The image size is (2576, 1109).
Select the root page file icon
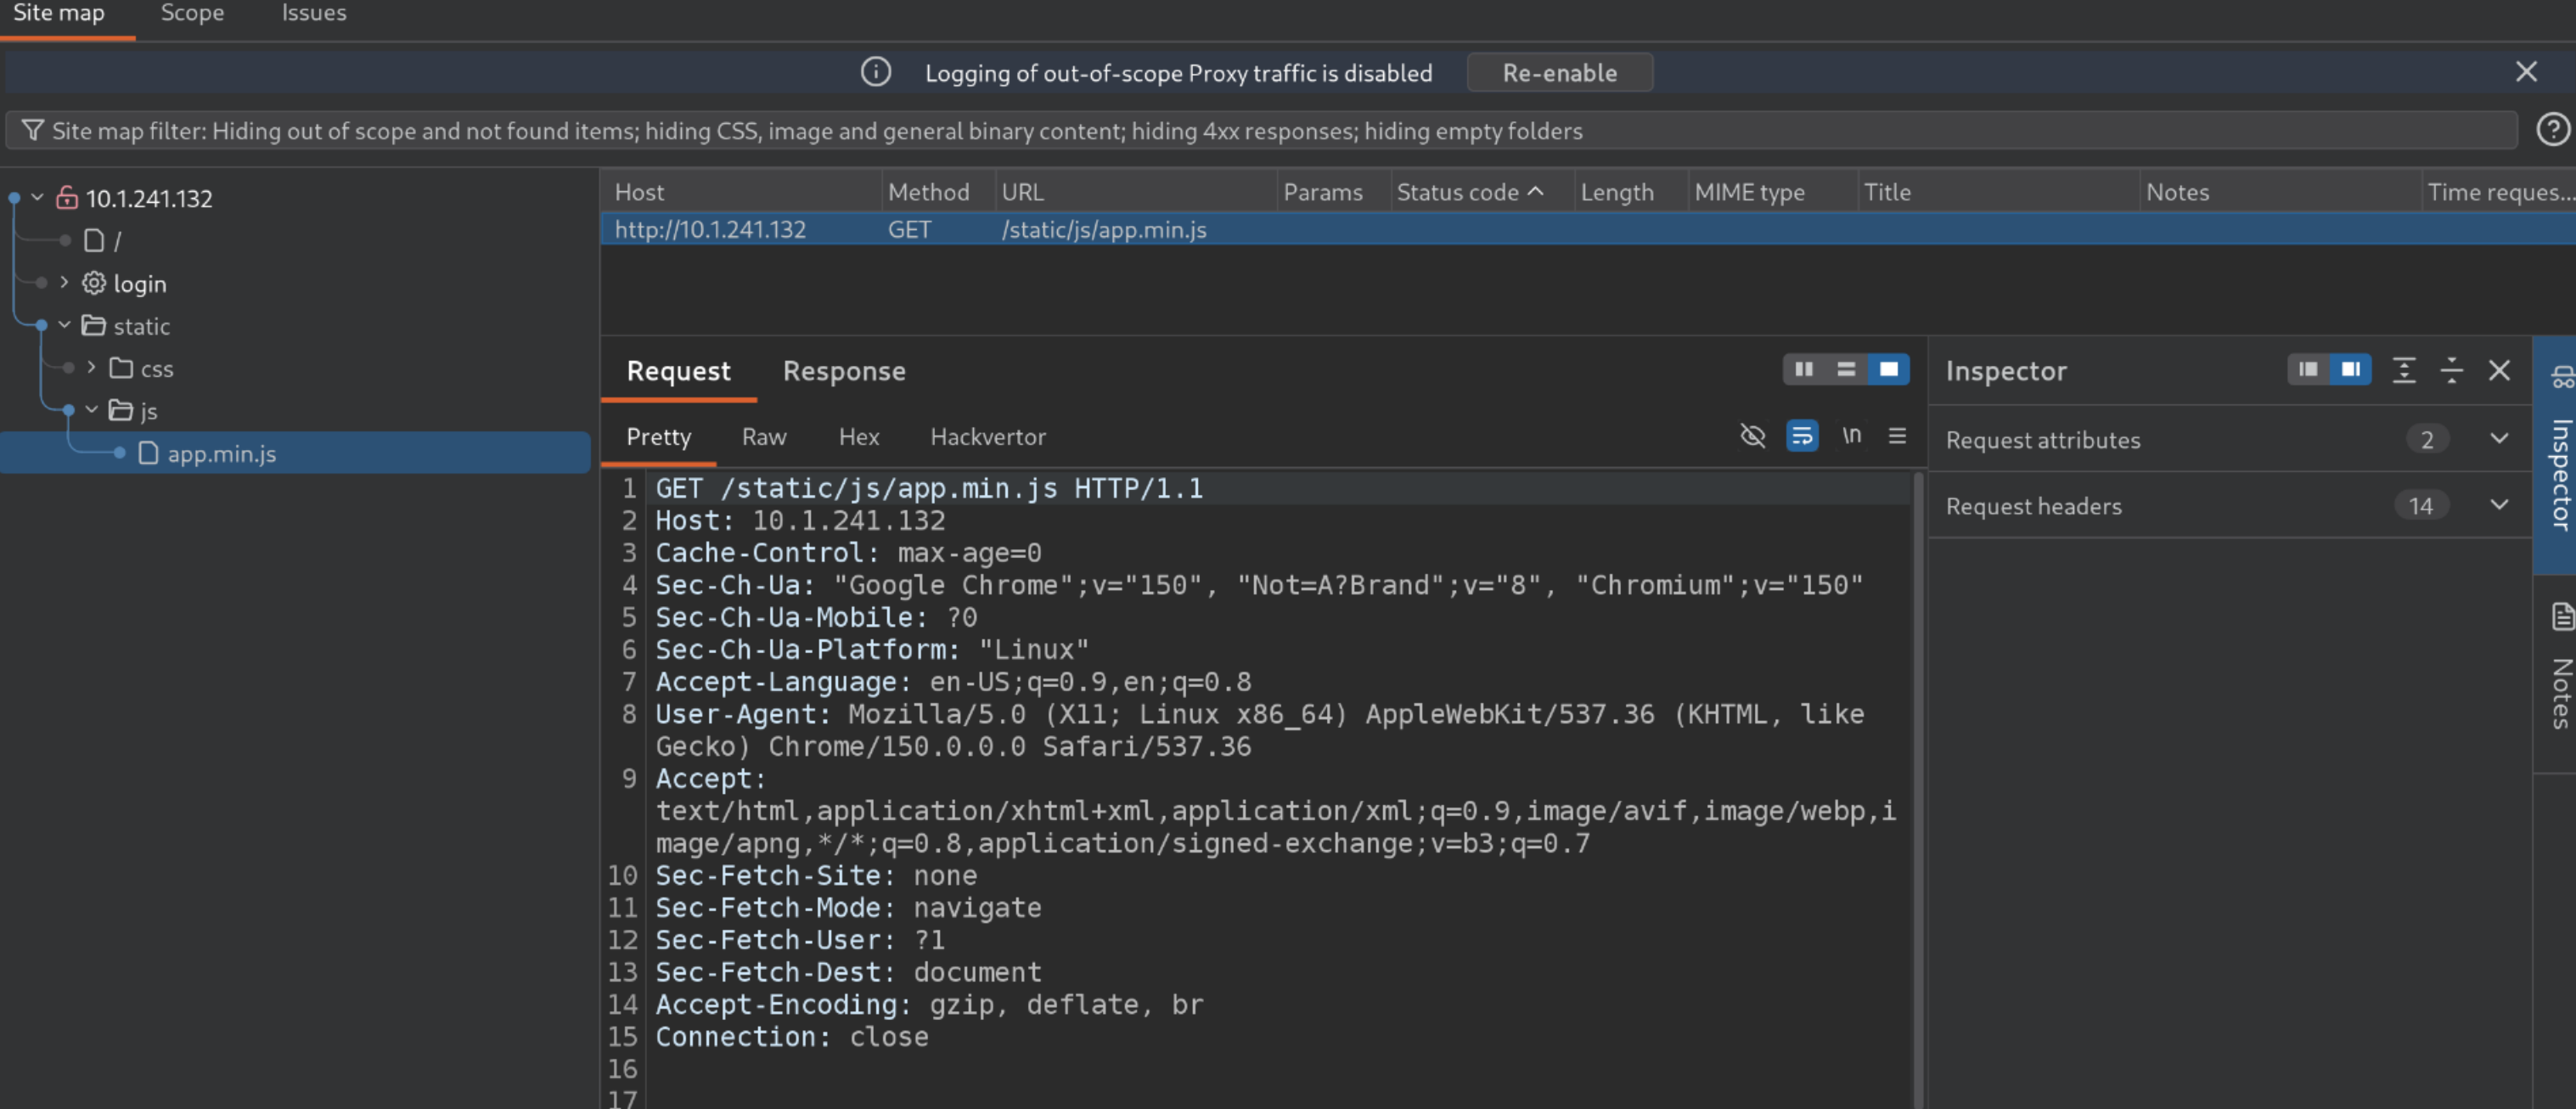[x=94, y=240]
